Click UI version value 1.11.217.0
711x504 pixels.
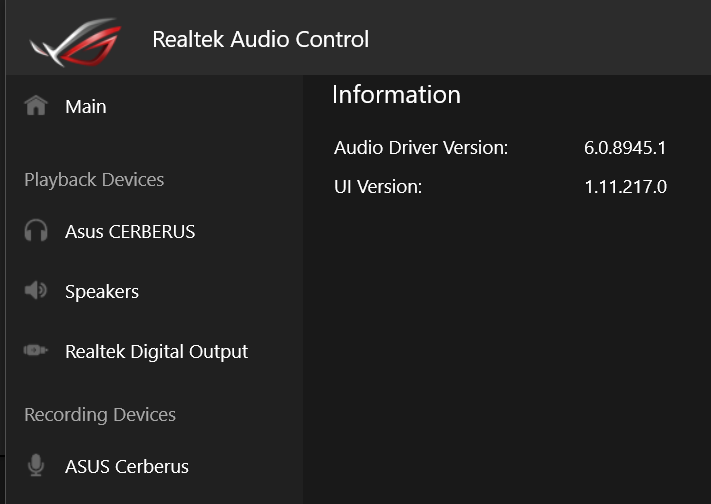pos(625,186)
